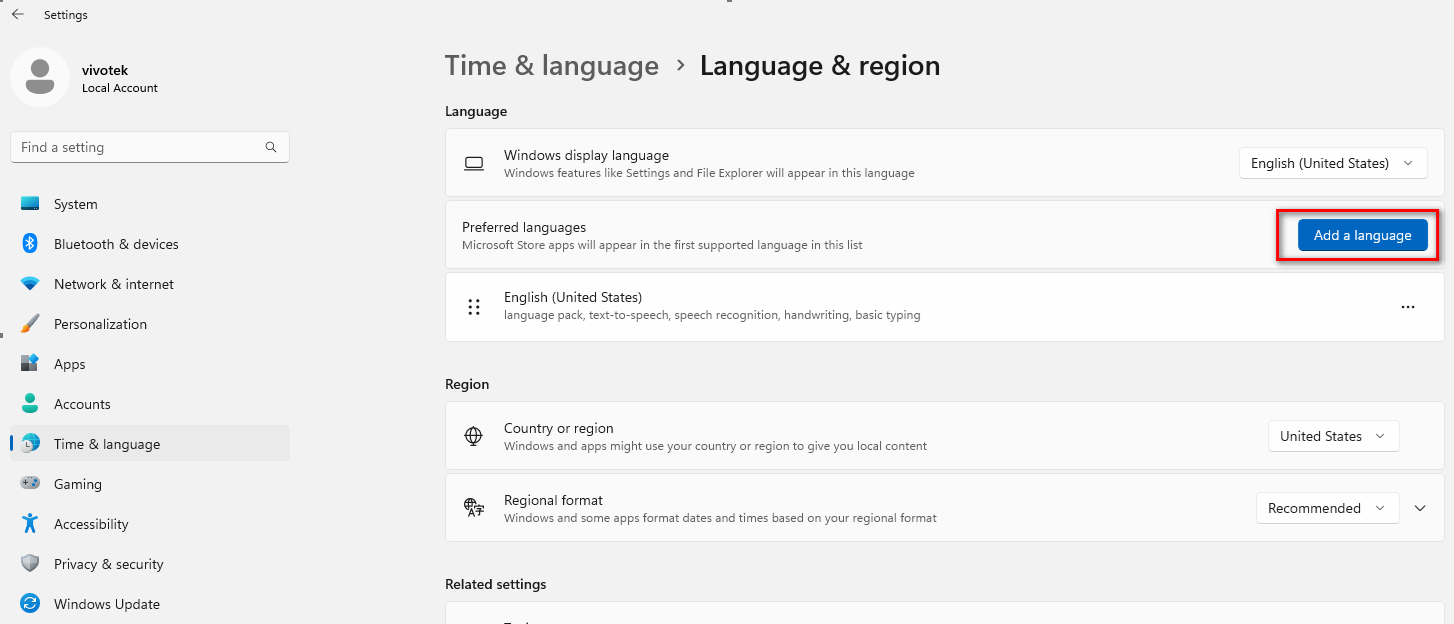Click the search magnifier icon
The image size is (1454, 624).
click(x=271, y=147)
